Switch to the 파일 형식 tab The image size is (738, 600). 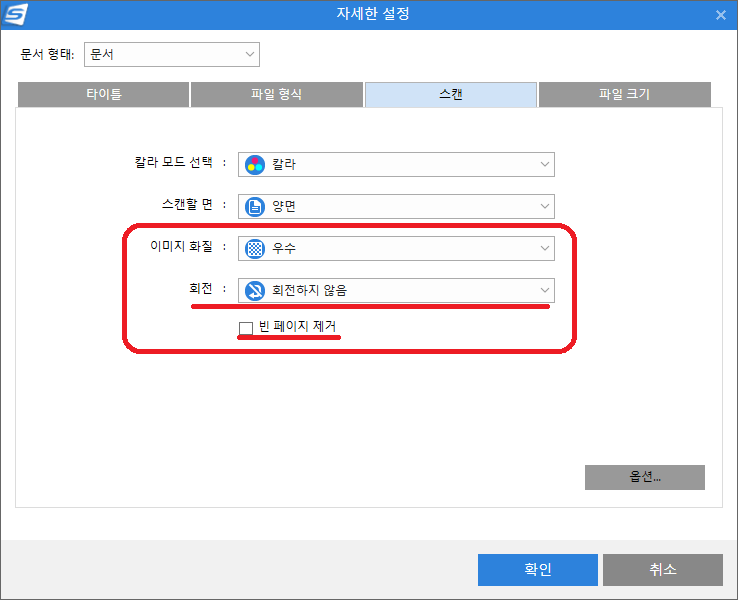277,95
